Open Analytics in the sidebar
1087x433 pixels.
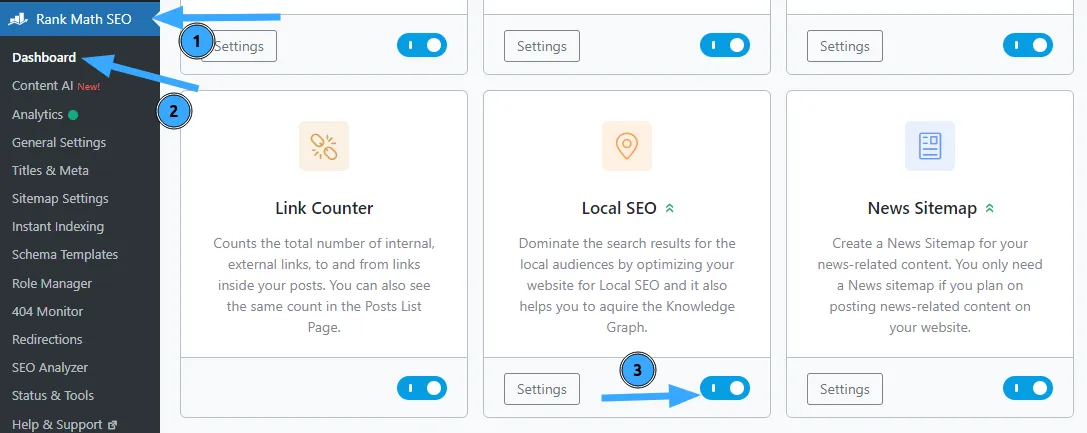(x=37, y=114)
